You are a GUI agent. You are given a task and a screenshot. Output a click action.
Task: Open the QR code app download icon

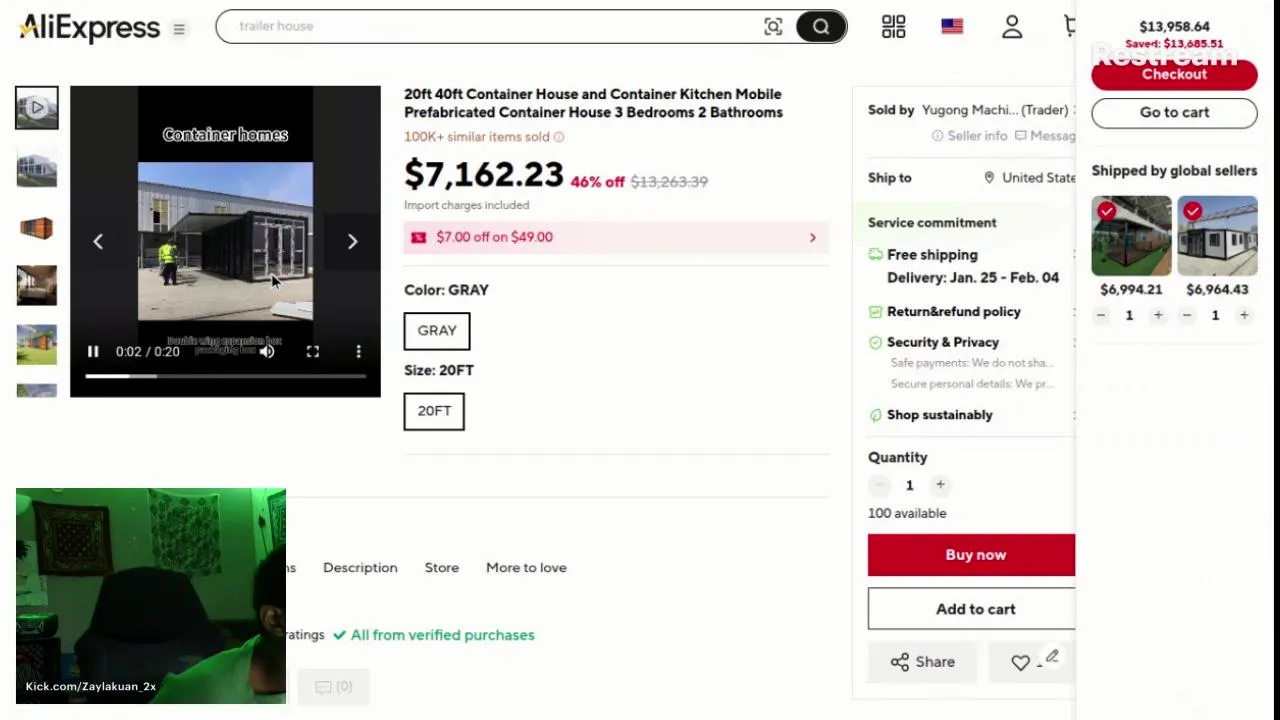893,27
